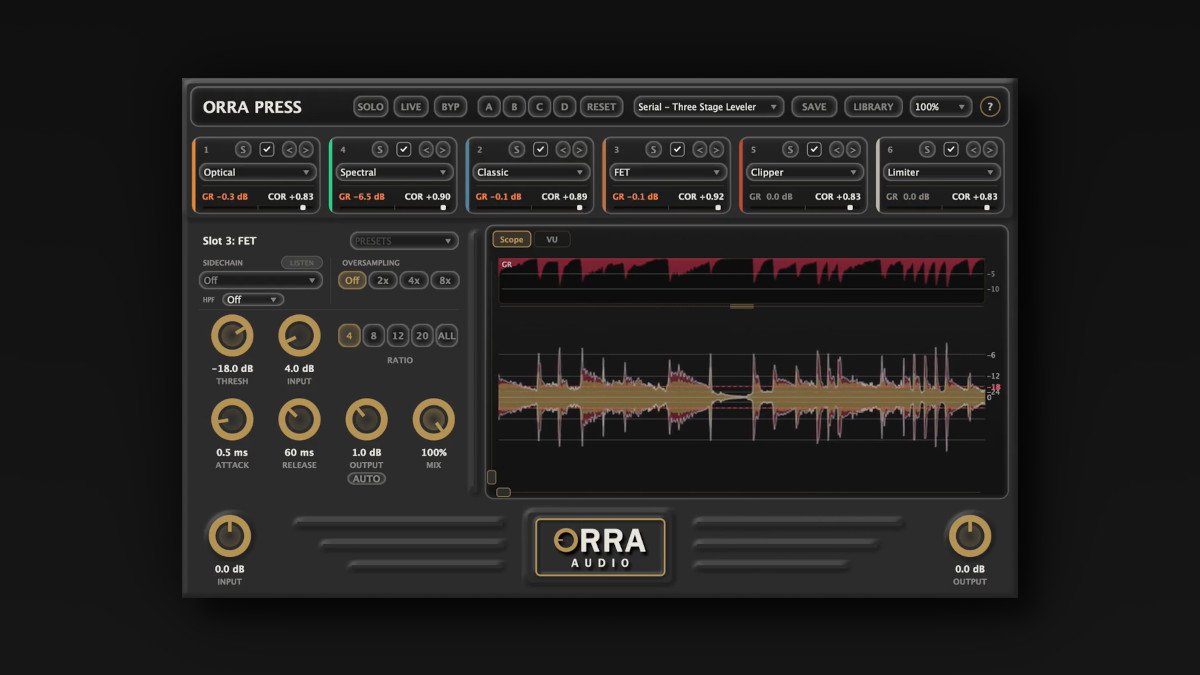Click the help question mark icon
Screen dimensions: 1200x675
(x=989, y=107)
